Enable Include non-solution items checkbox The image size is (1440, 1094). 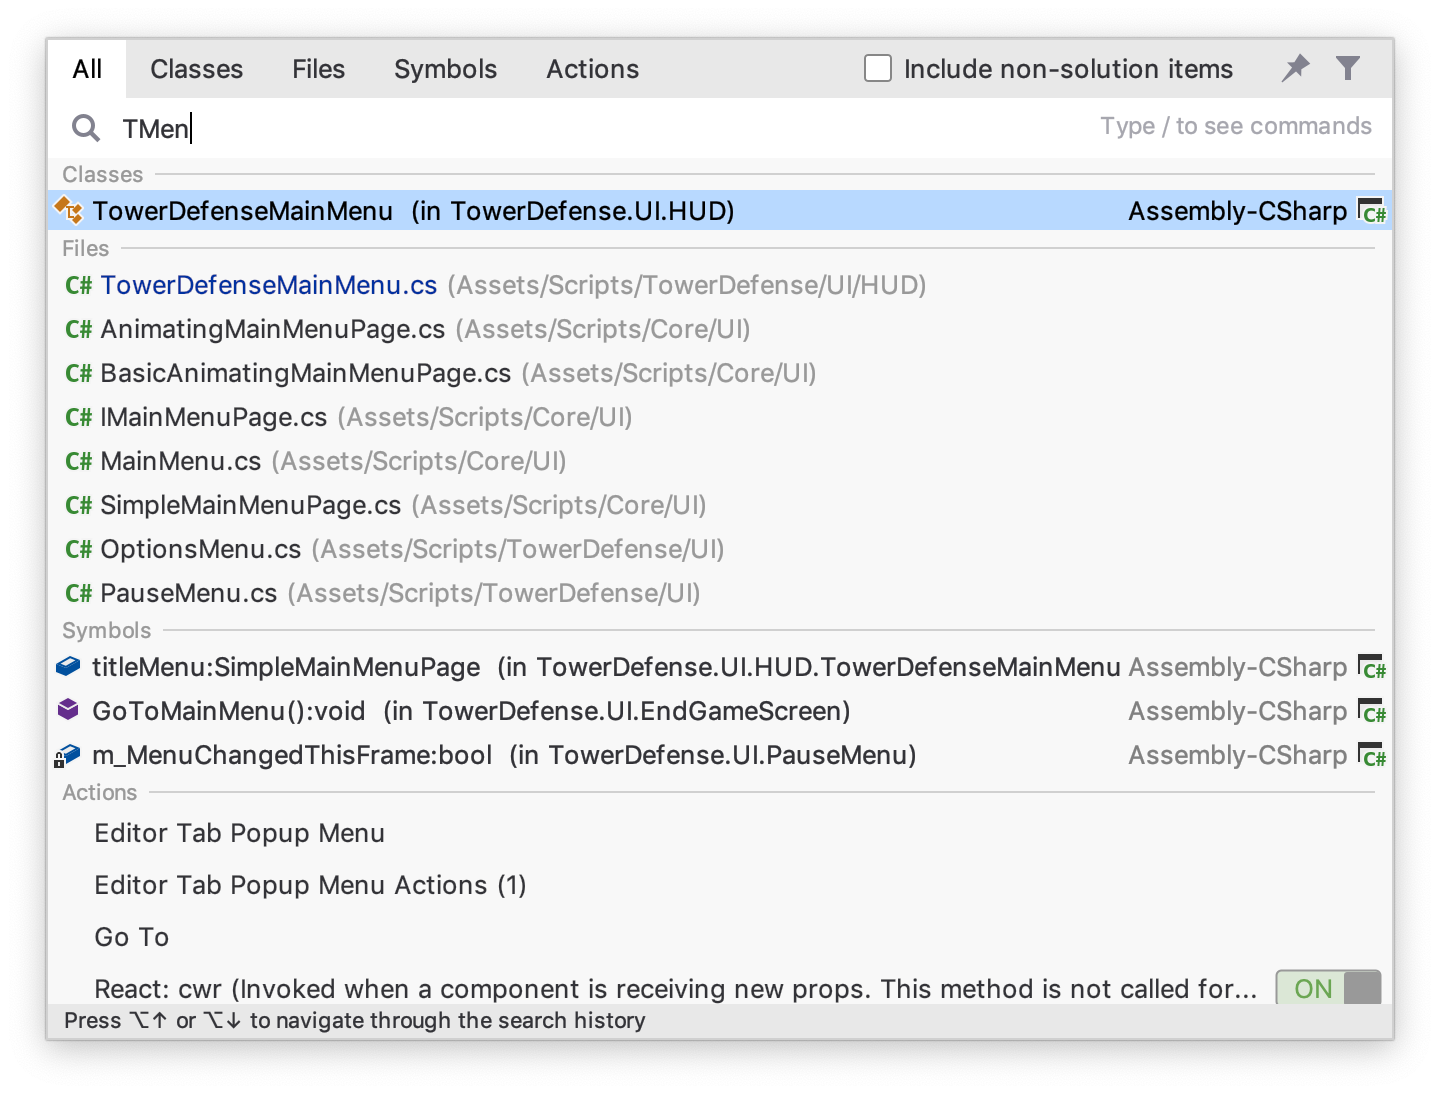[878, 68]
